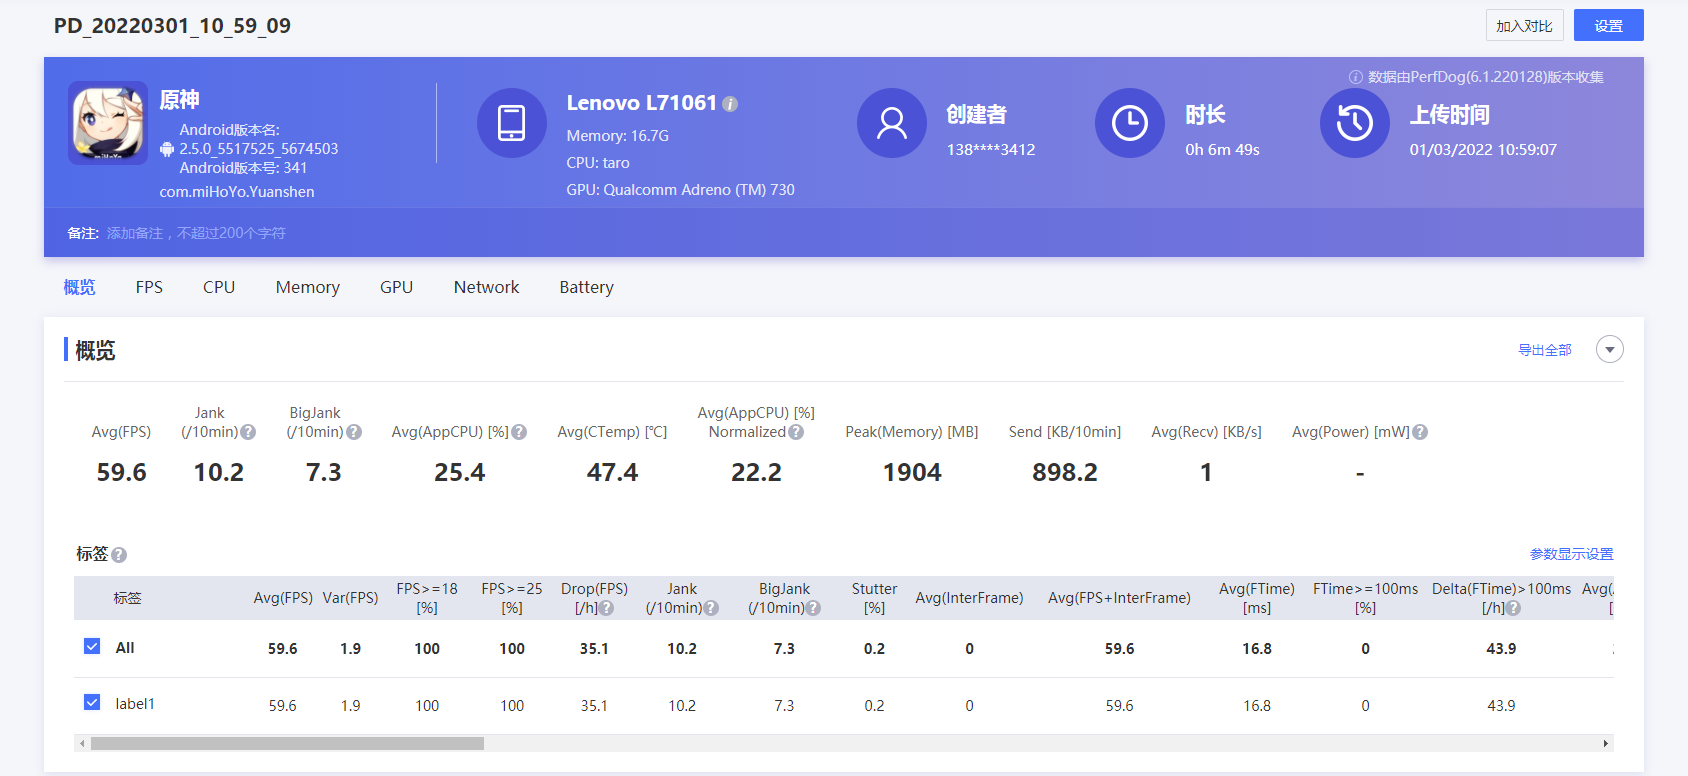The image size is (1688, 776).
Task: Open the 参数显示设置 link
Action: click(x=1571, y=554)
